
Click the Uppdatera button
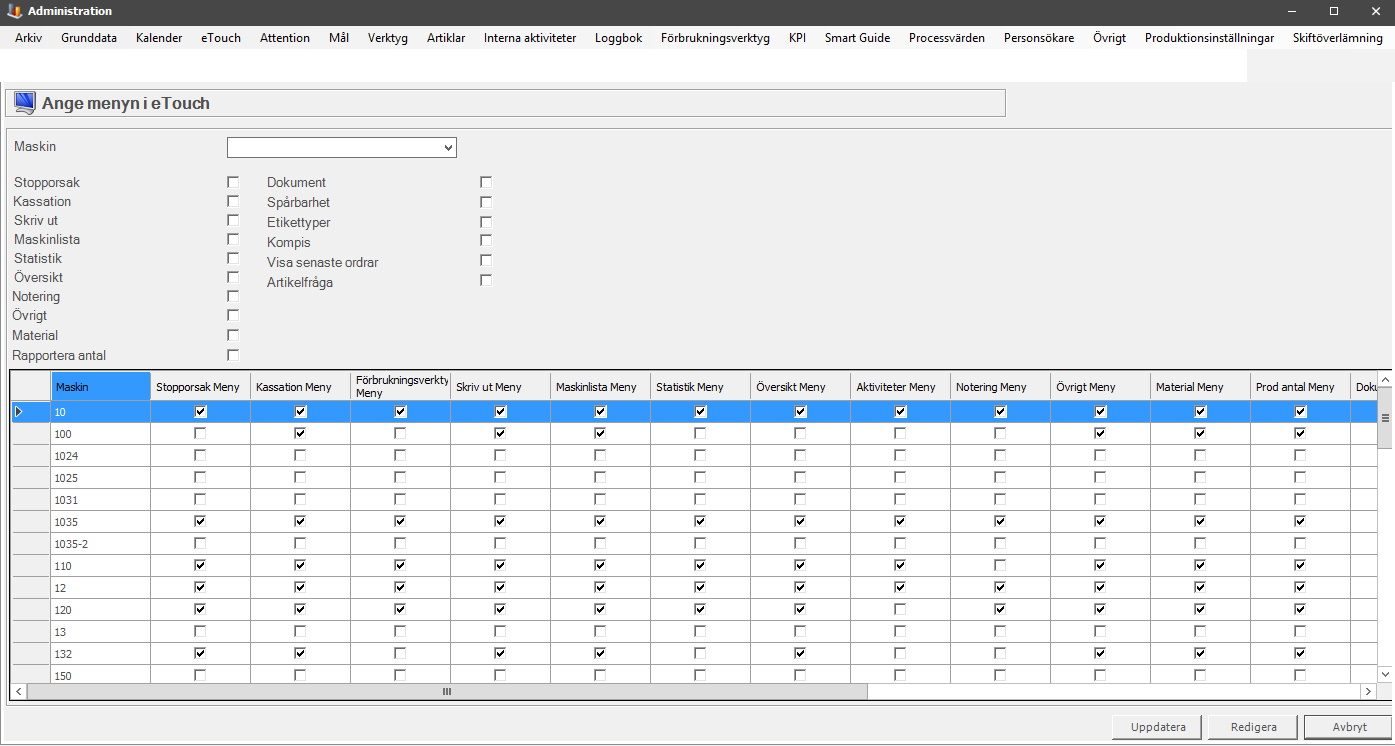[x=1158, y=727]
